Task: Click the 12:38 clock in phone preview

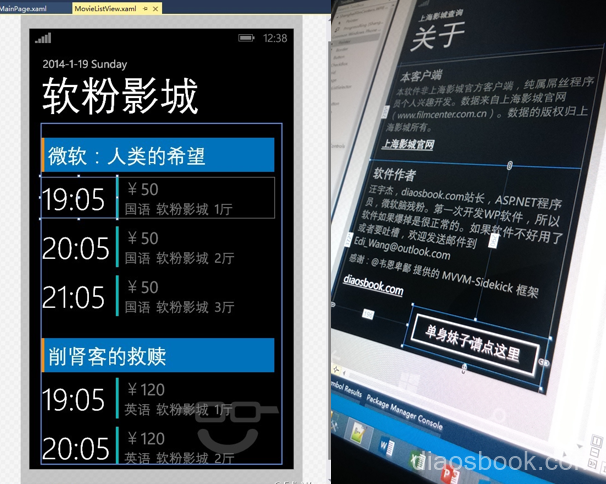Action: (275, 38)
